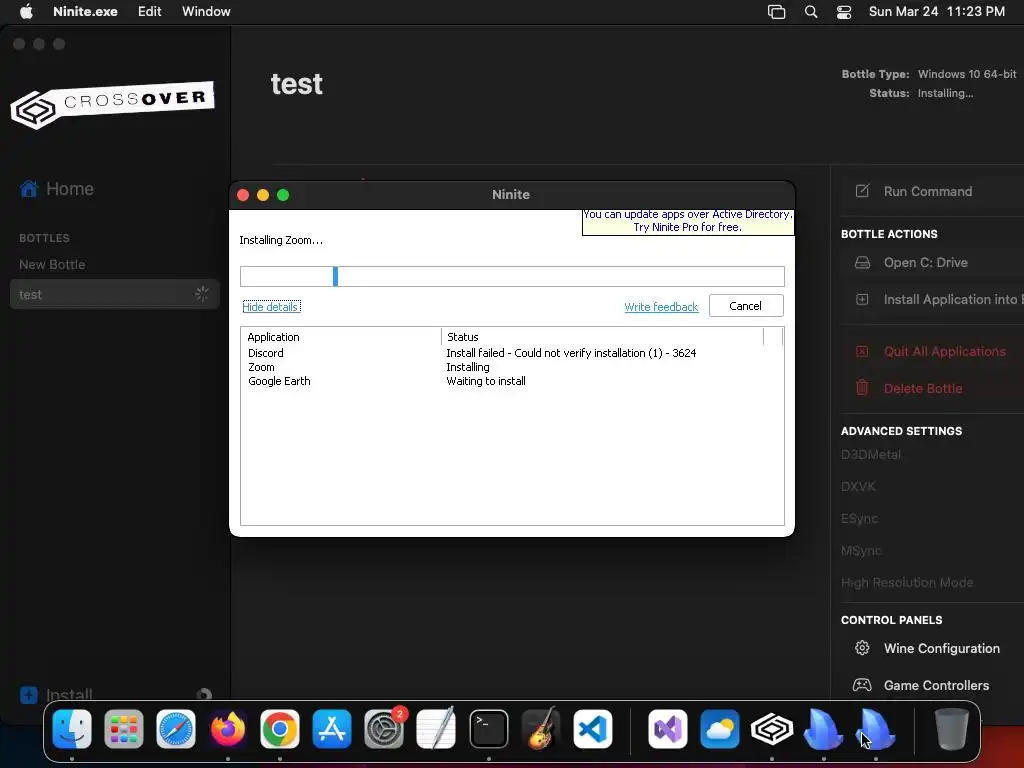This screenshot has width=1024, height=768.
Task: Toggle MSync setting
Action: (x=861, y=551)
